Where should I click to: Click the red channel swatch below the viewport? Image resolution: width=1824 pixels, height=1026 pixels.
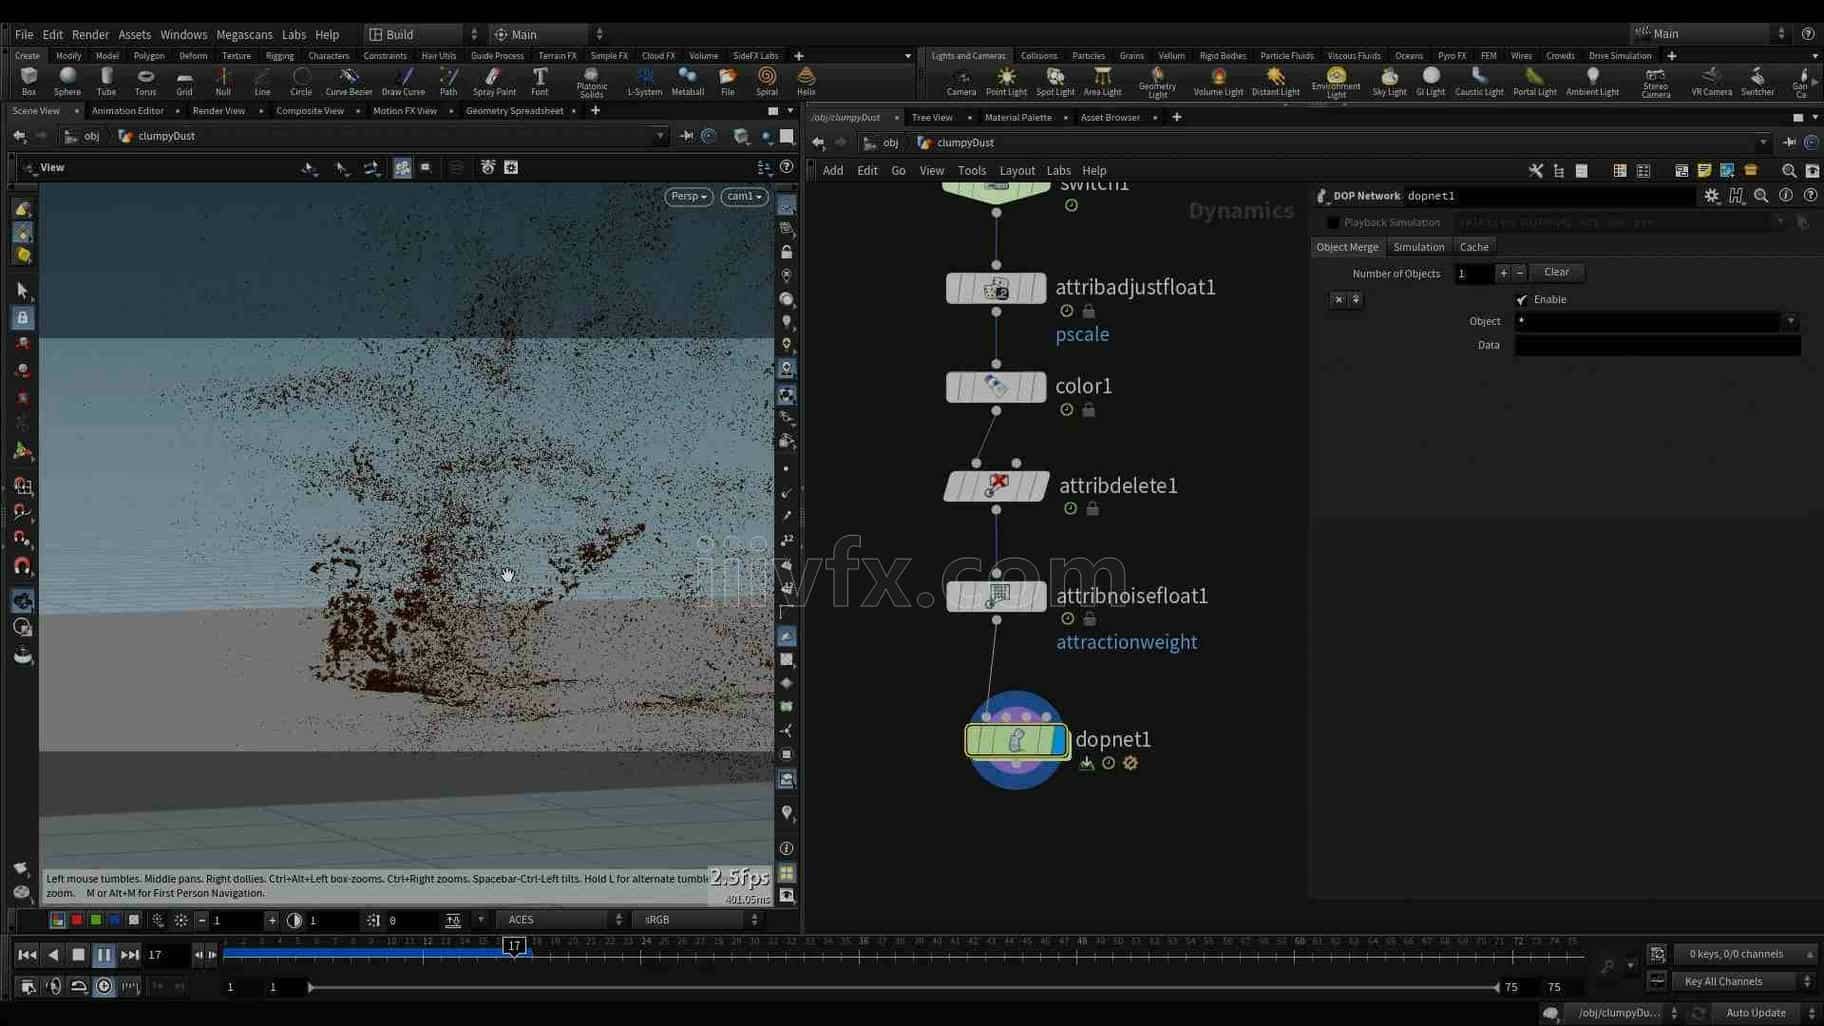(77, 920)
